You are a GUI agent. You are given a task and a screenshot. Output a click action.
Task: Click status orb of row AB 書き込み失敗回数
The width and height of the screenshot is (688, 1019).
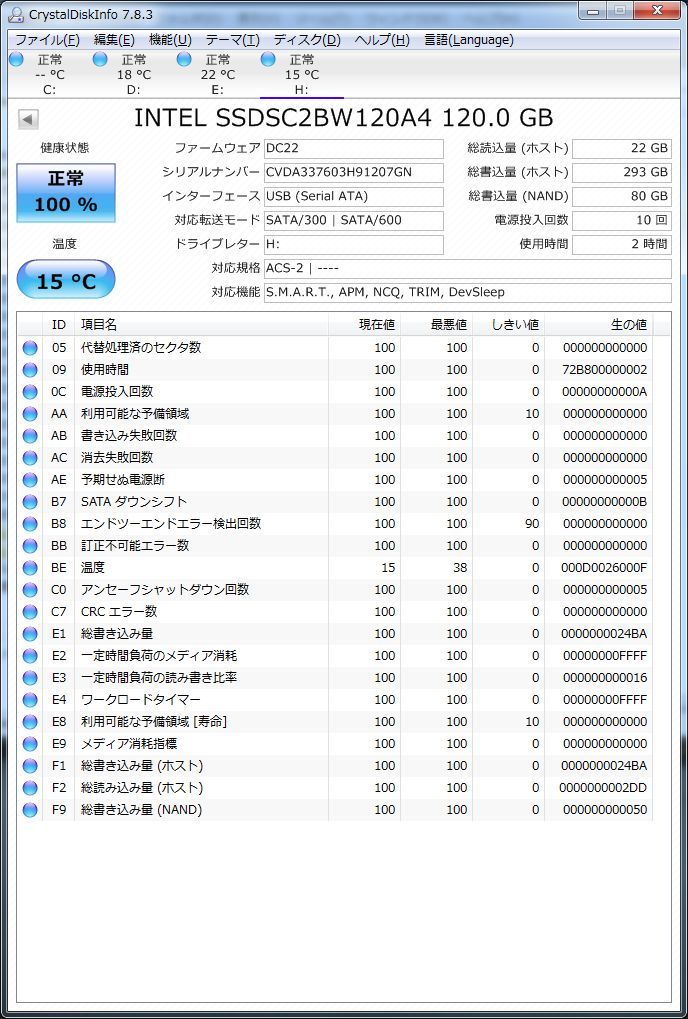30,436
